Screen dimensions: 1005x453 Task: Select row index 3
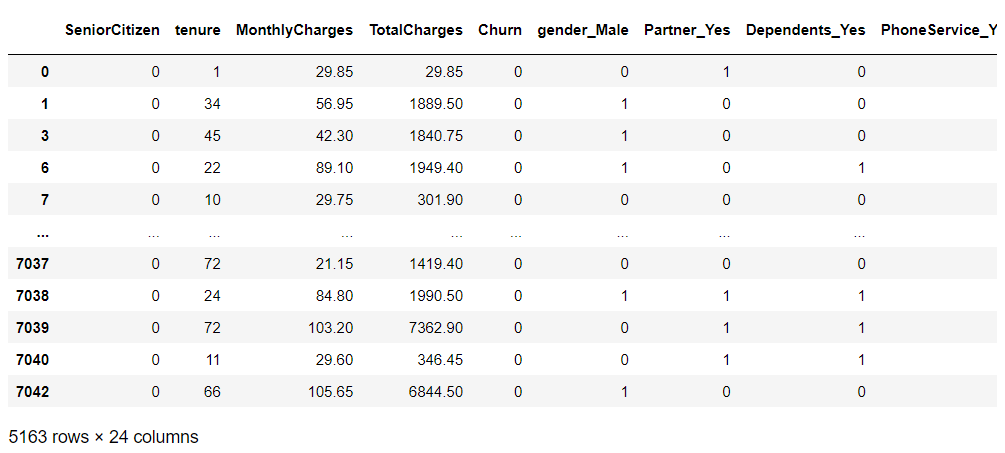click(x=45, y=136)
